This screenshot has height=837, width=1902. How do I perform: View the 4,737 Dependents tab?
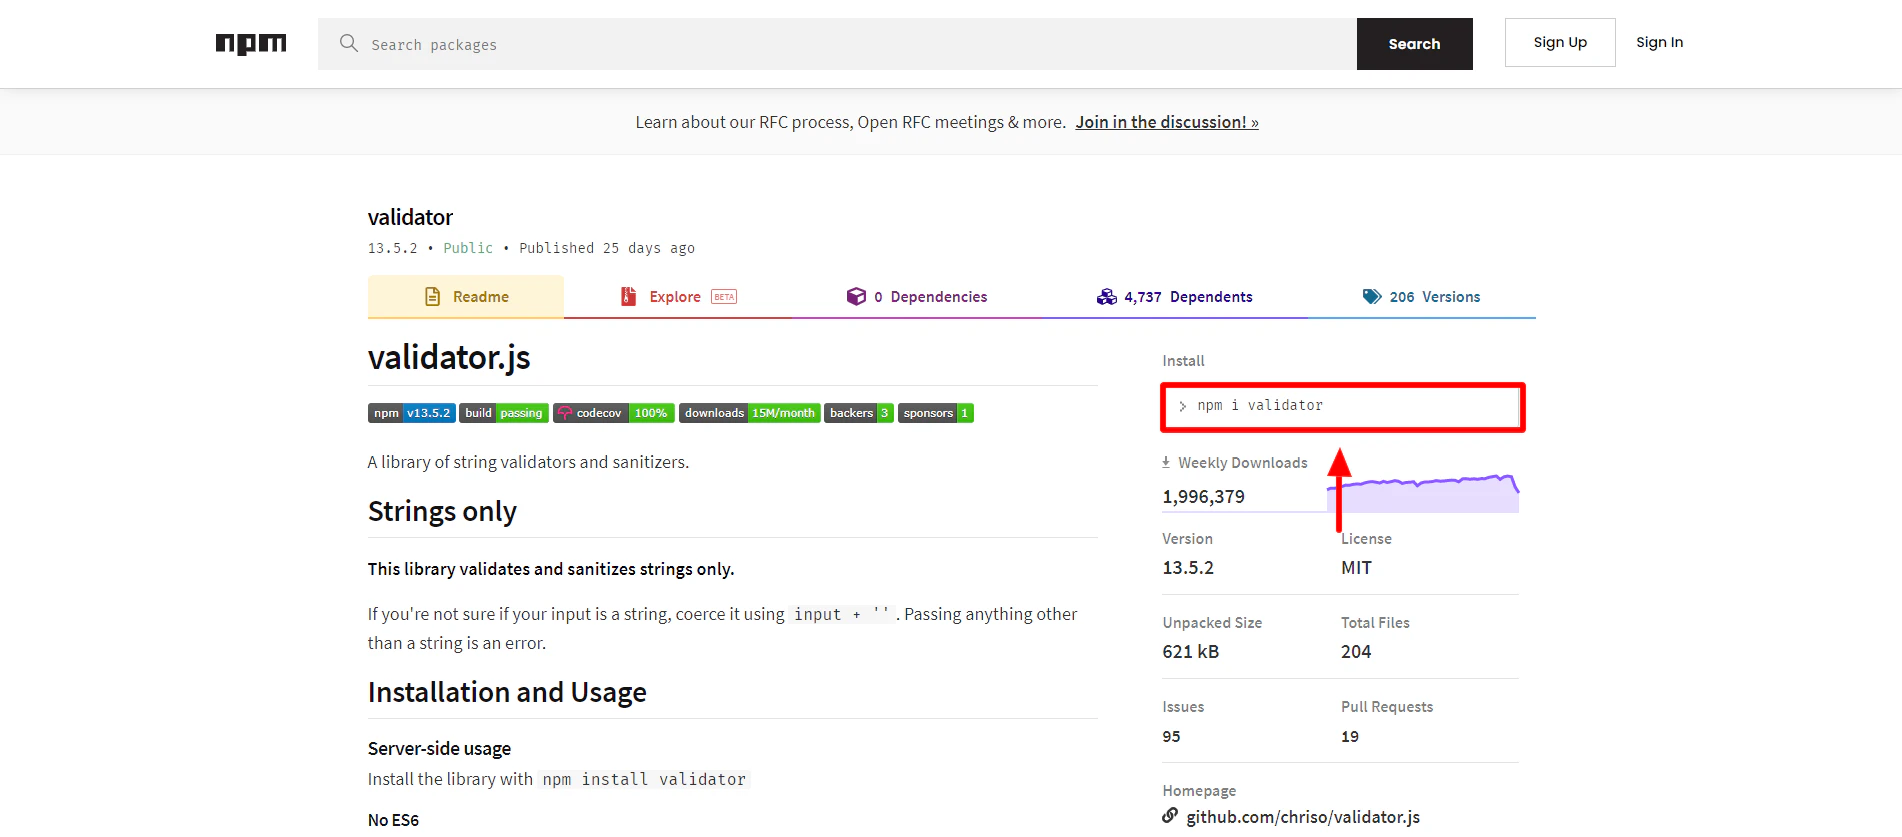pos(1175,297)
